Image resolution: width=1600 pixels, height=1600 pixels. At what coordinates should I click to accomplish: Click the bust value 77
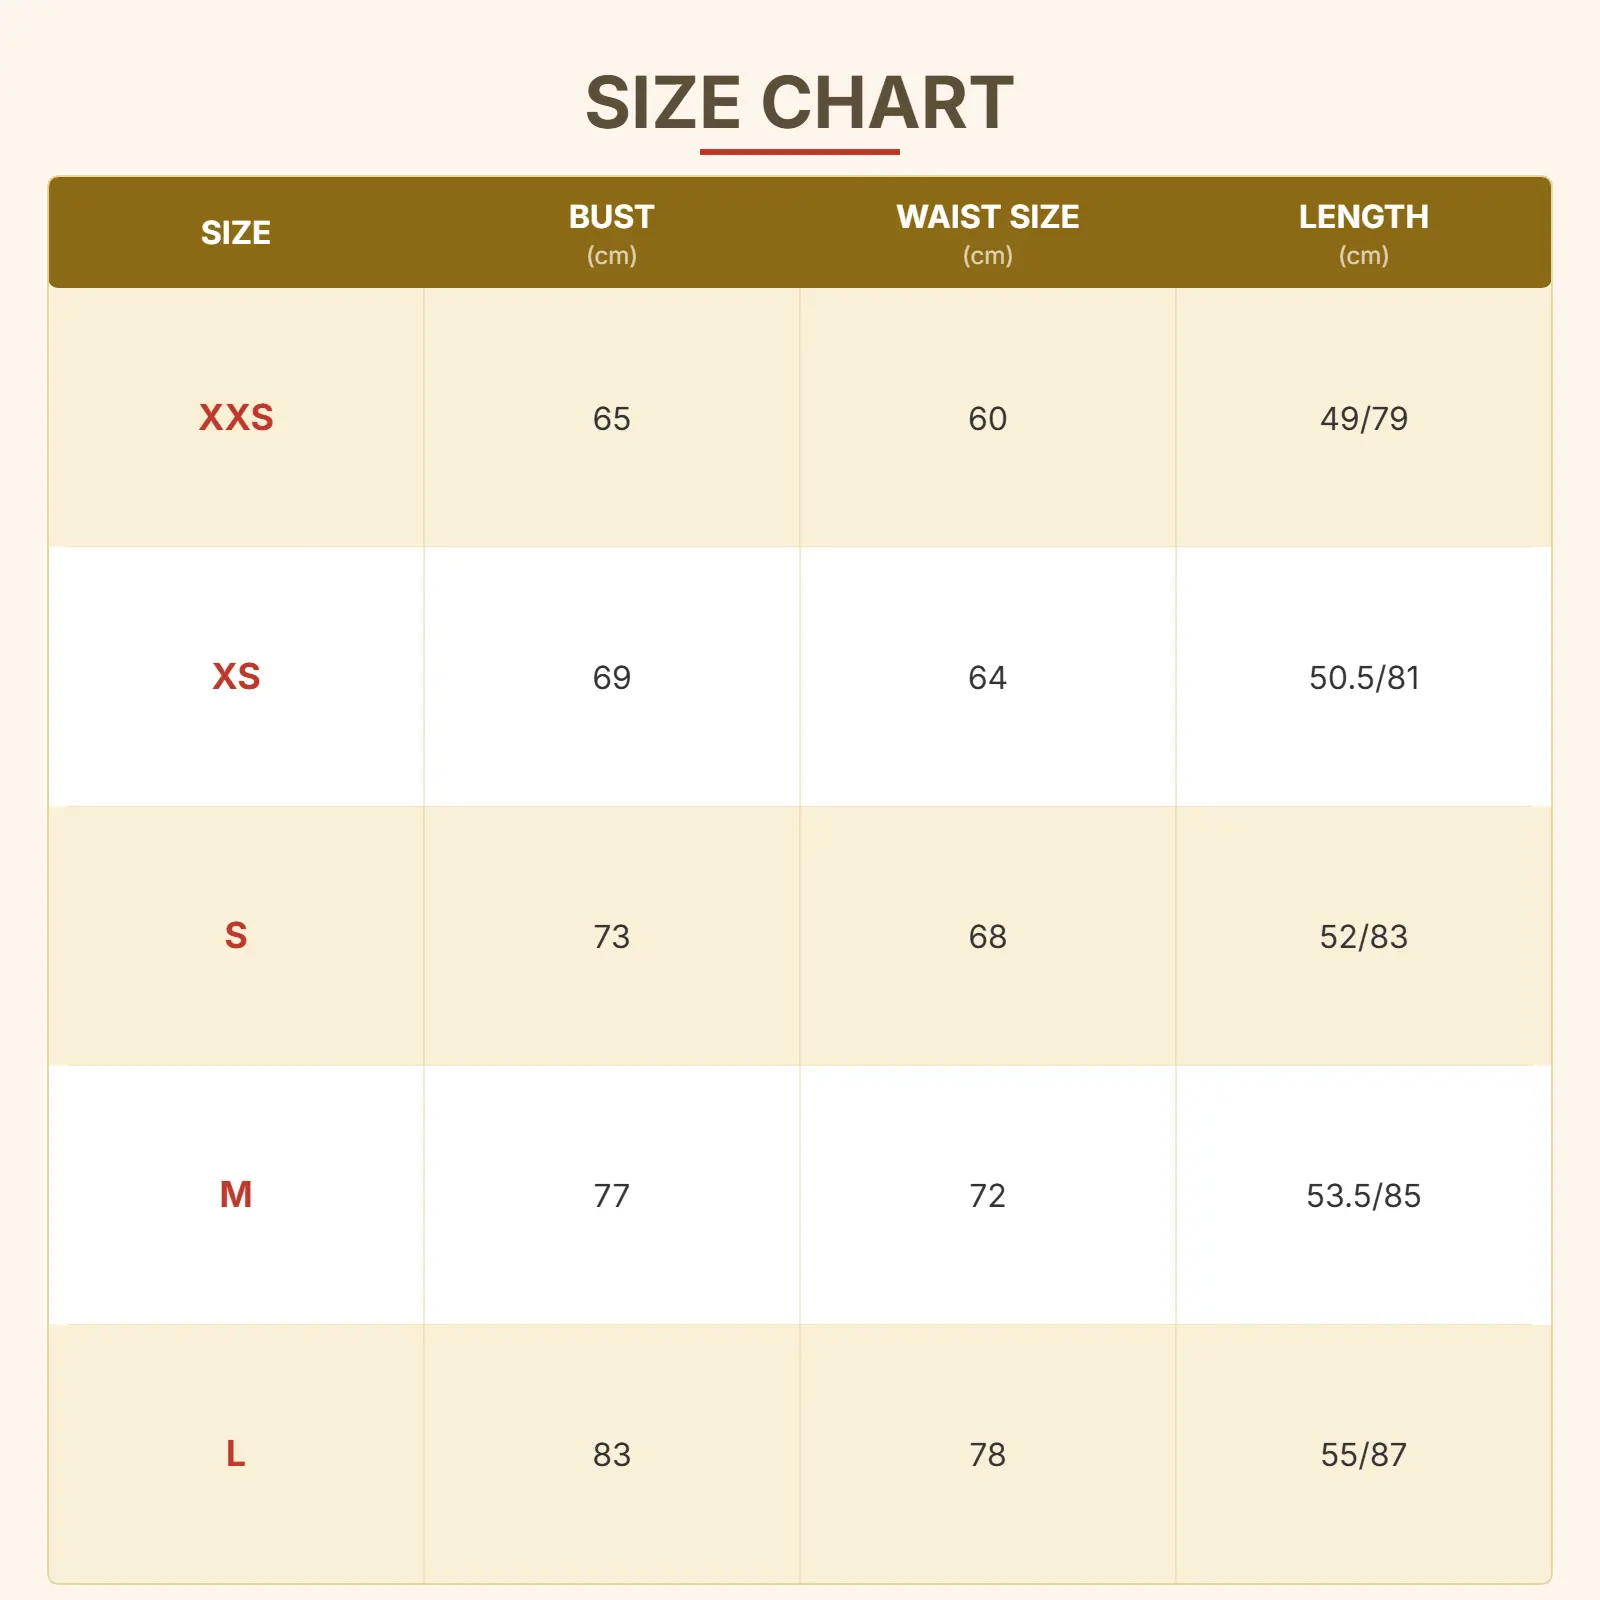[611, 1195]
